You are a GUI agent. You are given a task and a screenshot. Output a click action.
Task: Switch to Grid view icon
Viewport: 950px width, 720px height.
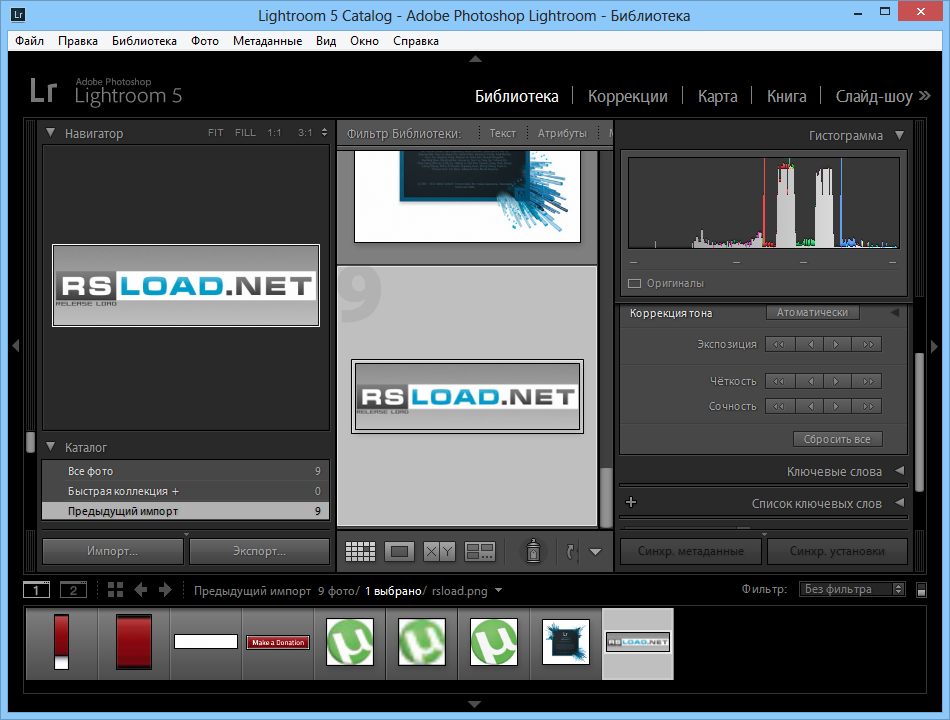(x=360, y=552)
